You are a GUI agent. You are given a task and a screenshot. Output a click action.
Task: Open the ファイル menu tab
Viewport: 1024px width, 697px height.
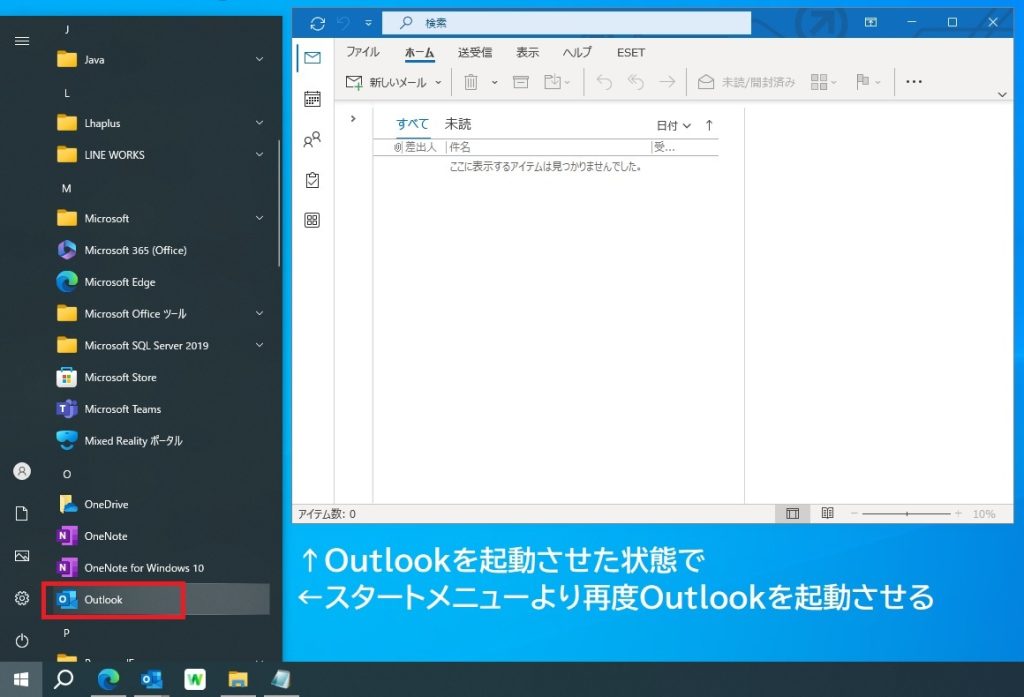(362, 52)
